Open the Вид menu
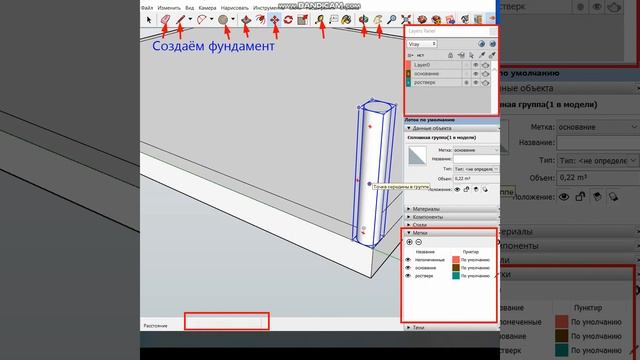 coord(189,8)
